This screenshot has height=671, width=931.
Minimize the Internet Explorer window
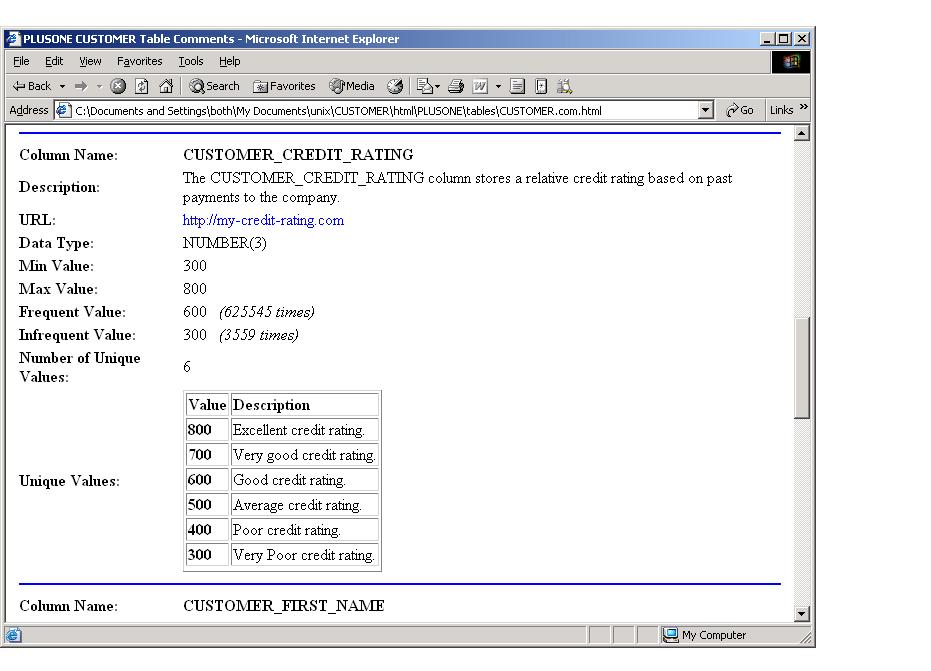point(768,39)
